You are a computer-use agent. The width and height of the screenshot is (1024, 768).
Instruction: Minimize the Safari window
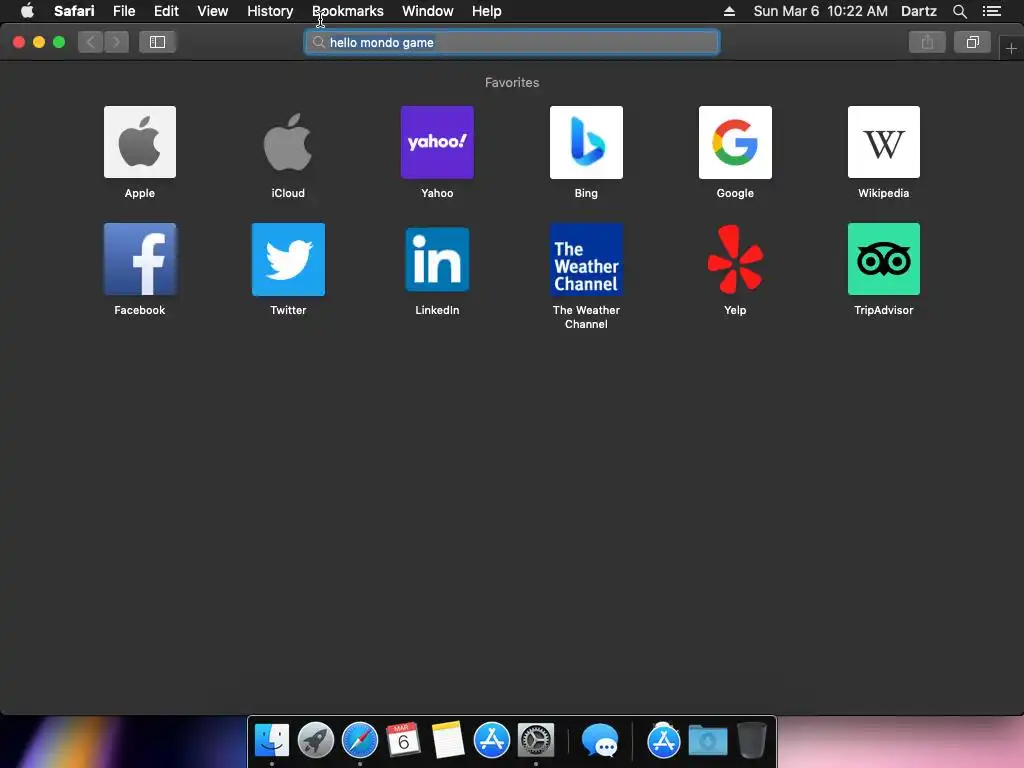point(39,42)
